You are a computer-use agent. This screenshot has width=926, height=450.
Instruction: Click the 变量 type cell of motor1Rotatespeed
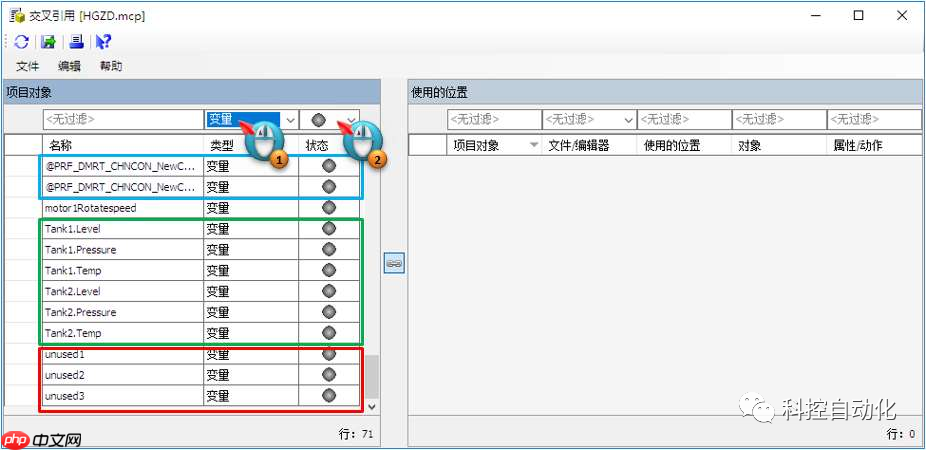click(252, 208)
